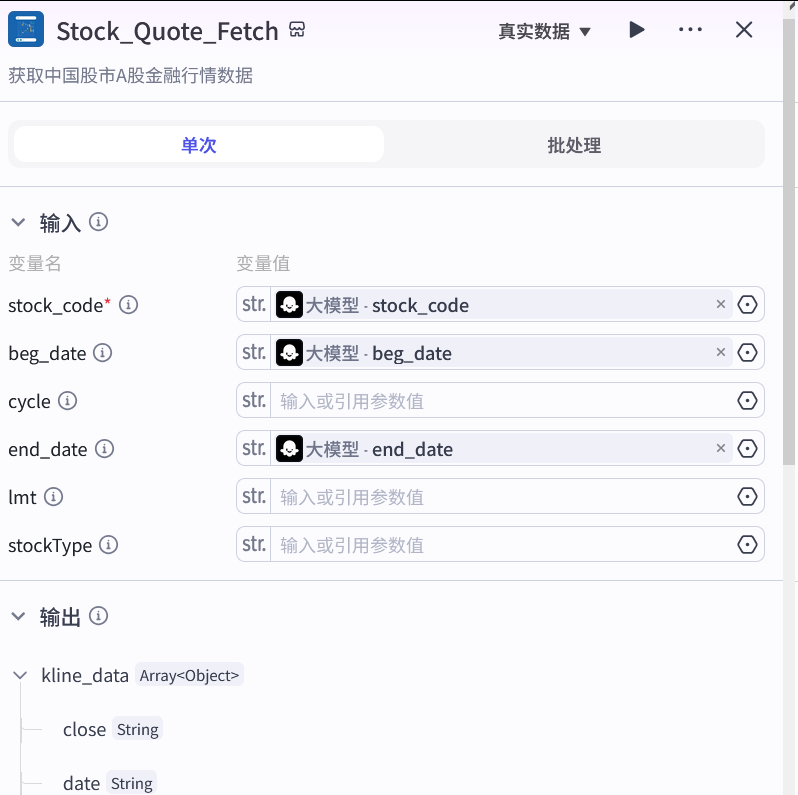Show info icon next to beg_date
Image resolution: width=798 pixels, height=795 pixels.
coord(102,353)
